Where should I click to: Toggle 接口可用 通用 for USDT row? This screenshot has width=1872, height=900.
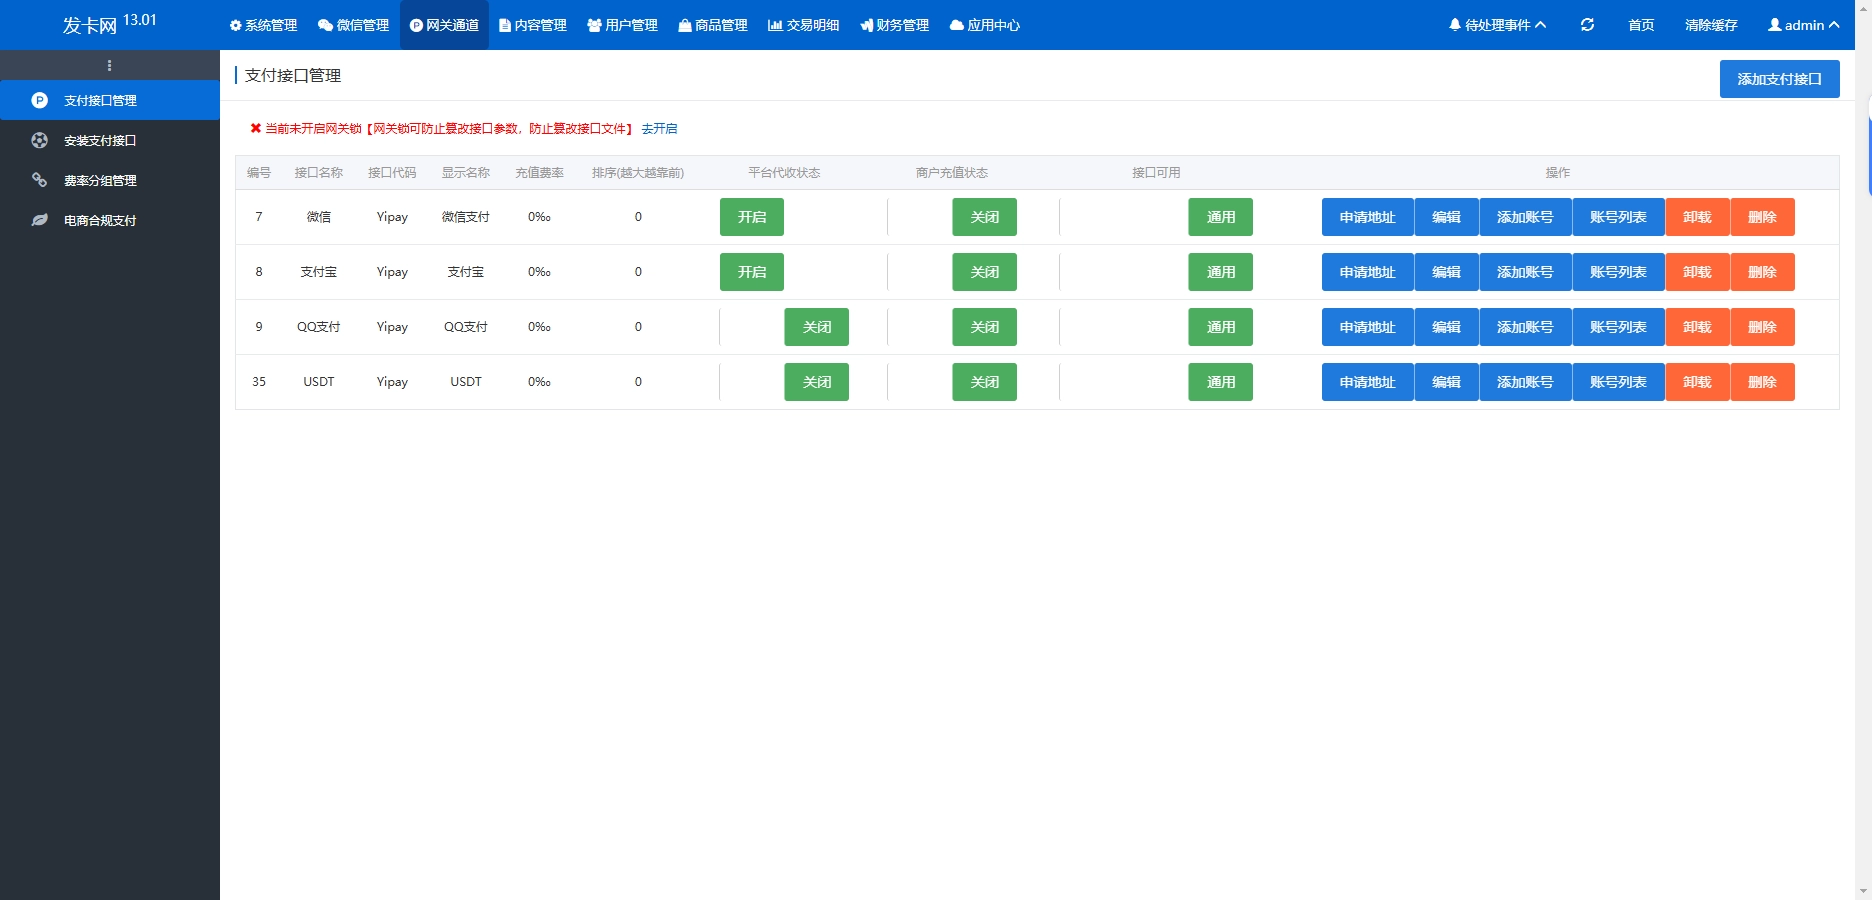pos(1220,382)
